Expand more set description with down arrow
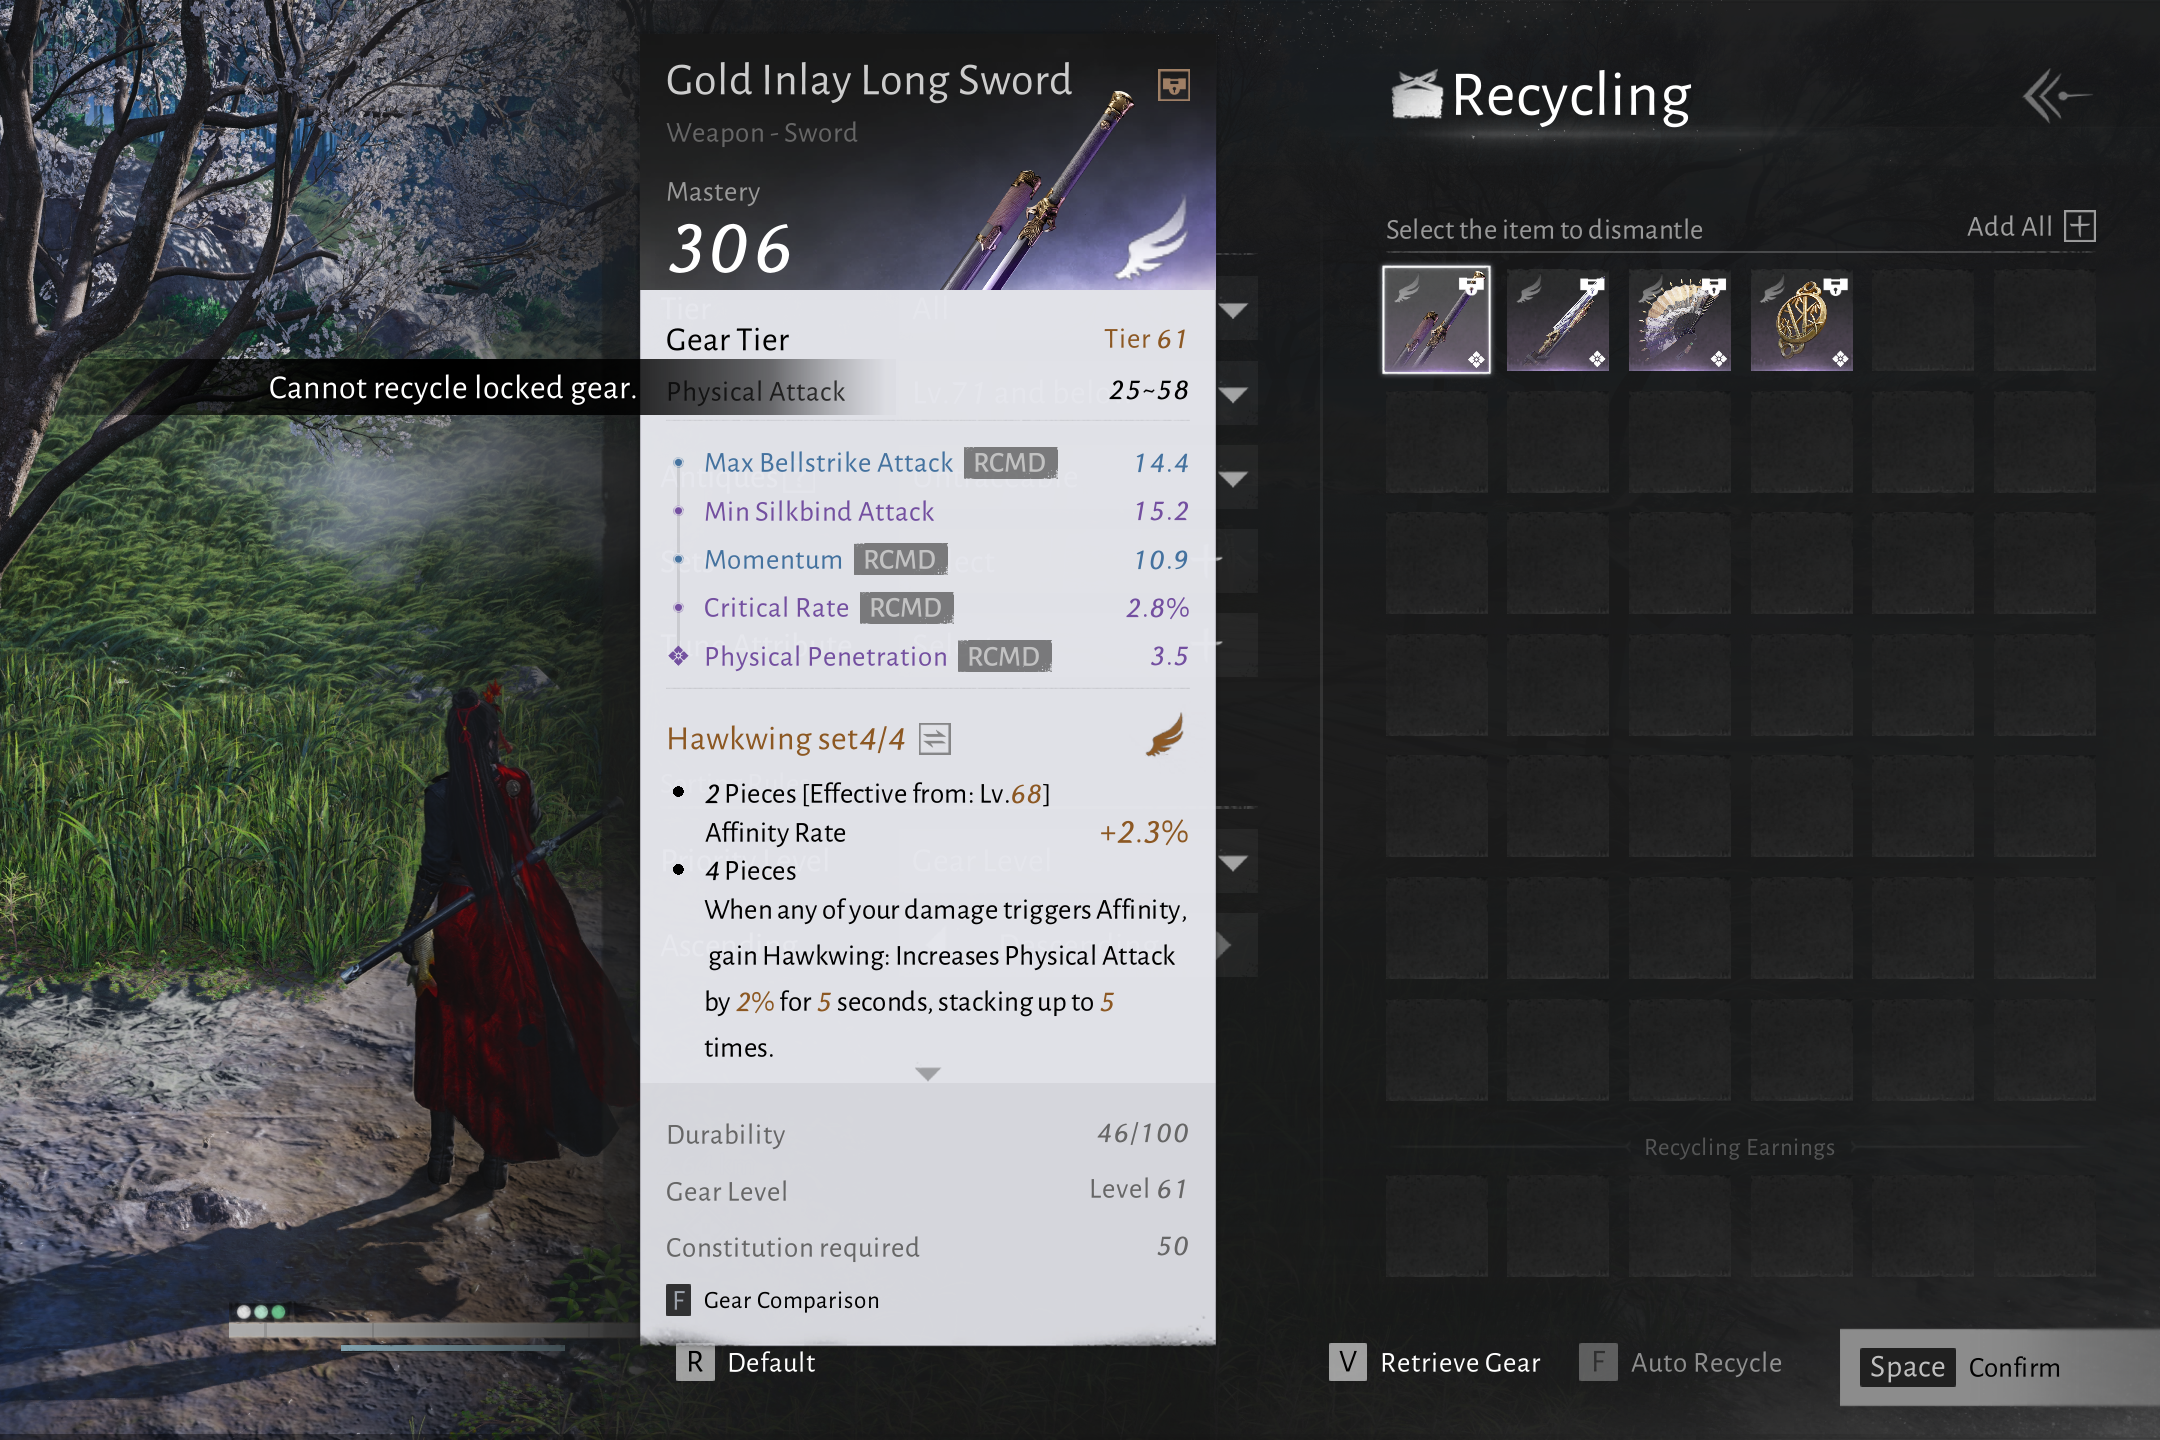The image size is (2160, 1440). [x=928, y=1074]
